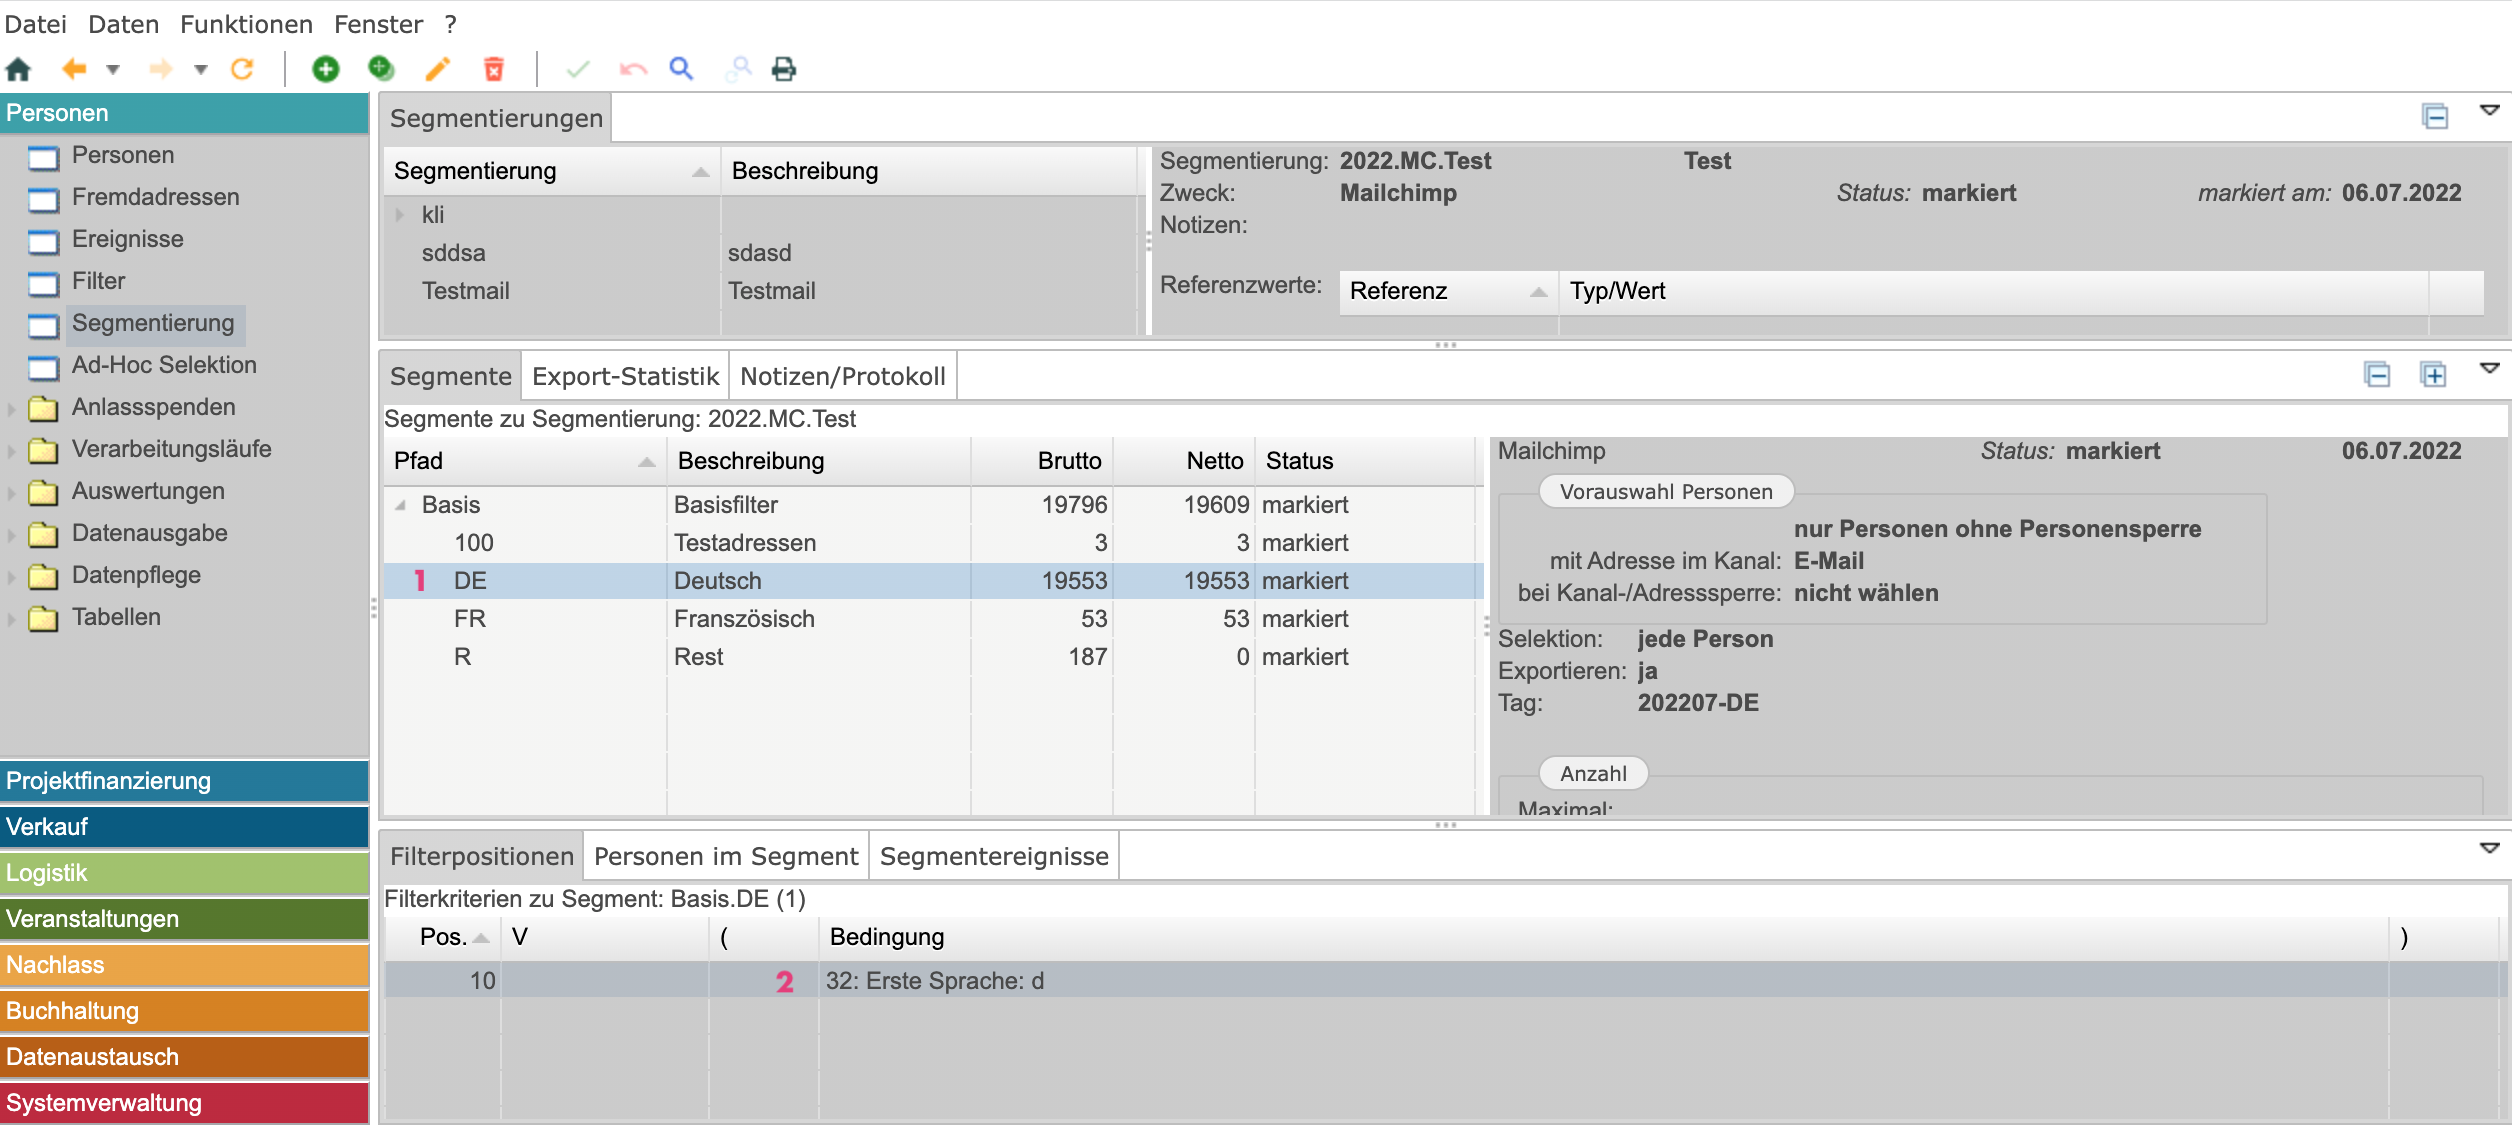Image resolution: width=2512 pixels, height=1131 pixels.
Task: Click the printer icon
Action: [x=784, y=69]
